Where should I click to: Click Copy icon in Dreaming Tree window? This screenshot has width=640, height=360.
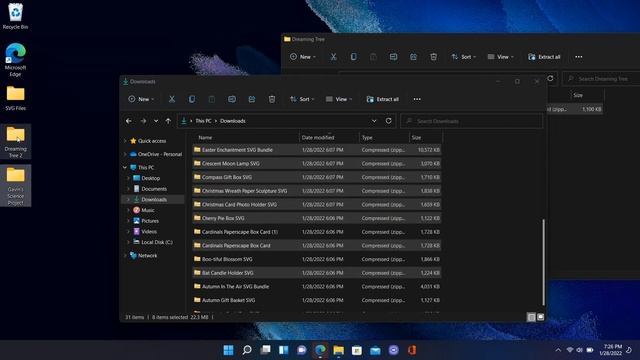pos(353,57)
